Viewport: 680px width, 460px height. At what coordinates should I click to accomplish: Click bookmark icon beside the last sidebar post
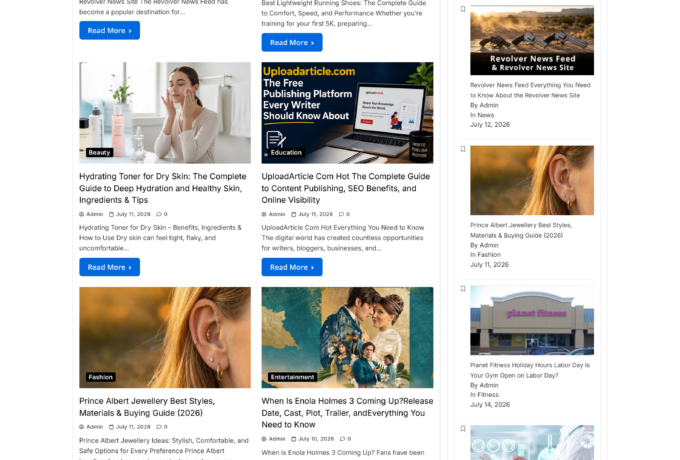[463, 429]
